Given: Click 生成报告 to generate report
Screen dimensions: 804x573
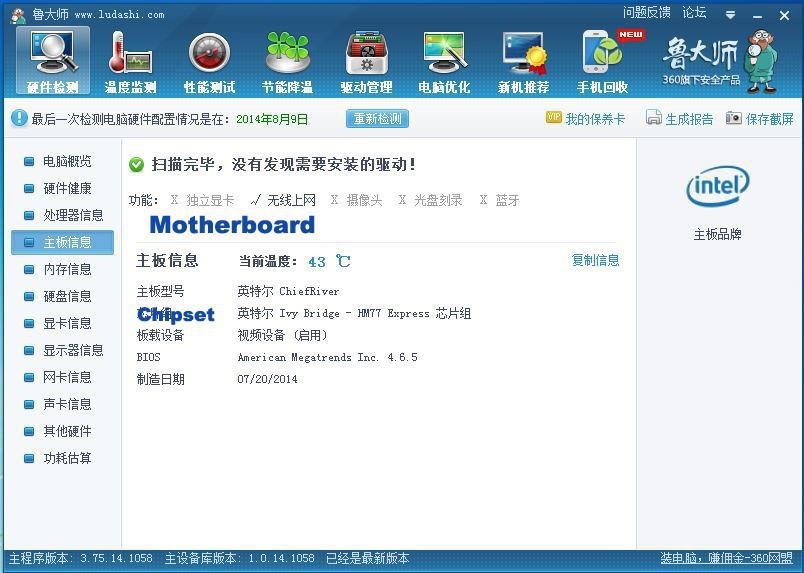Looking at the screenshot, I should pos(679,119).
